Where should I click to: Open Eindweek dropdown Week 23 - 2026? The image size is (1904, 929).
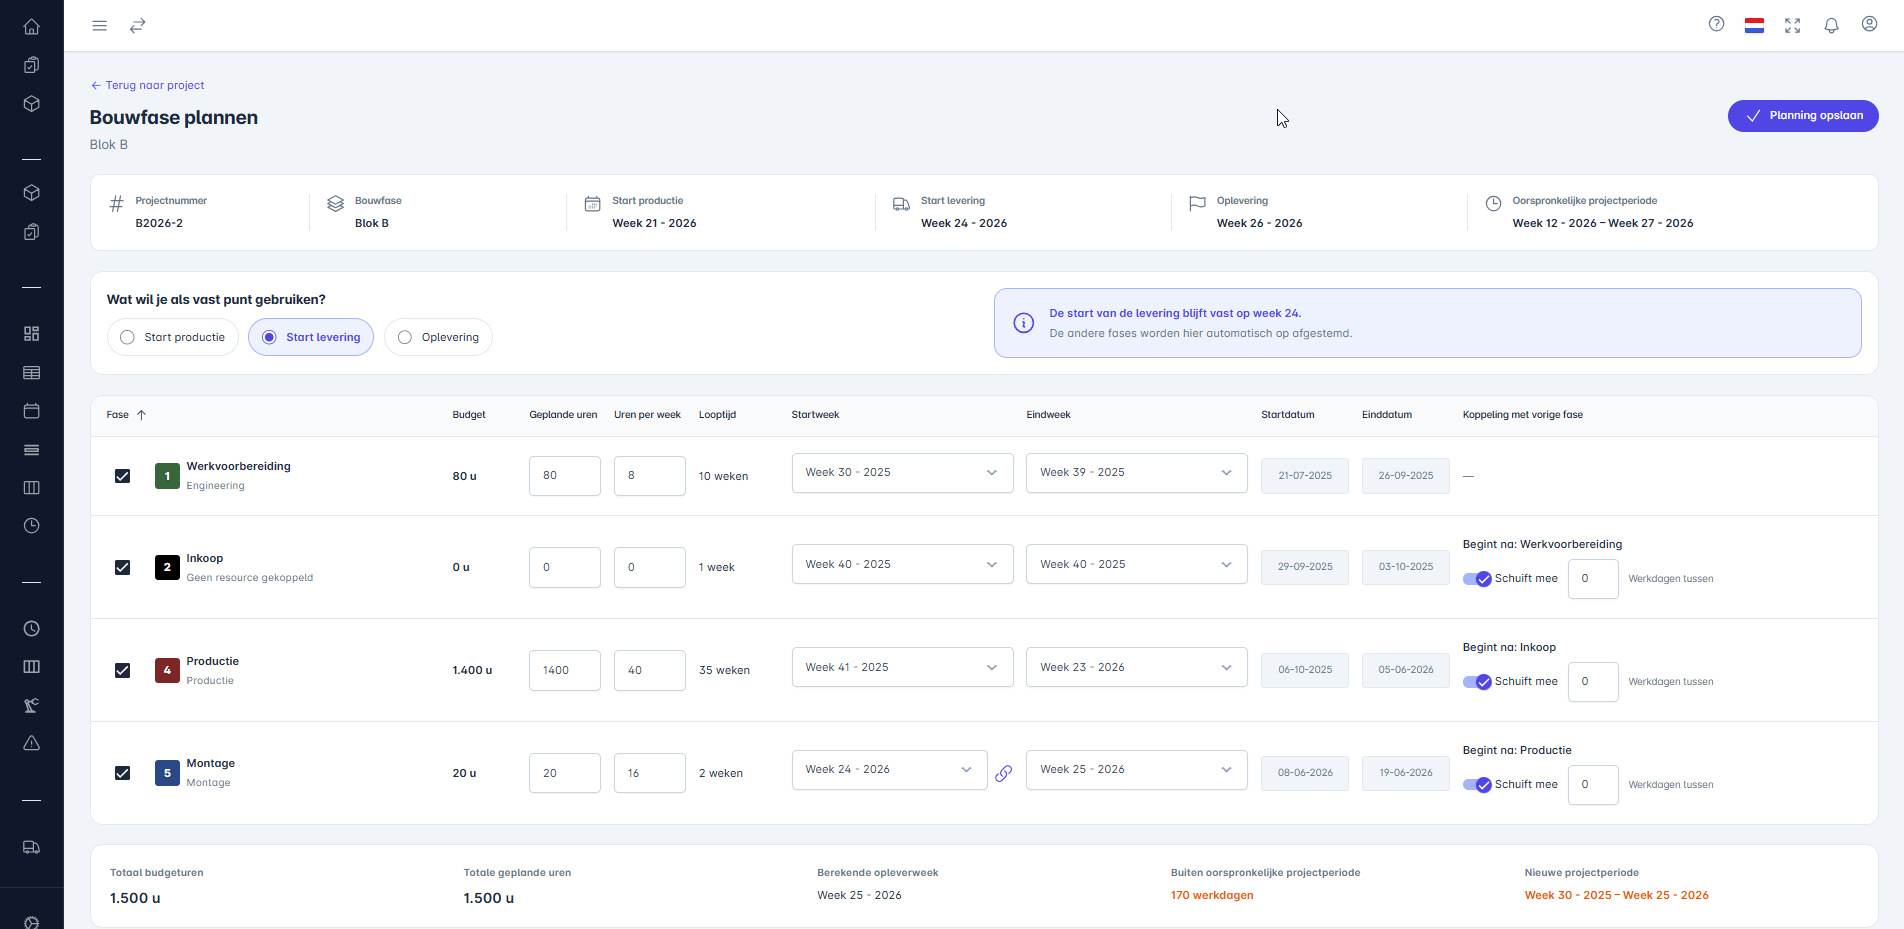coord(1136,667)
